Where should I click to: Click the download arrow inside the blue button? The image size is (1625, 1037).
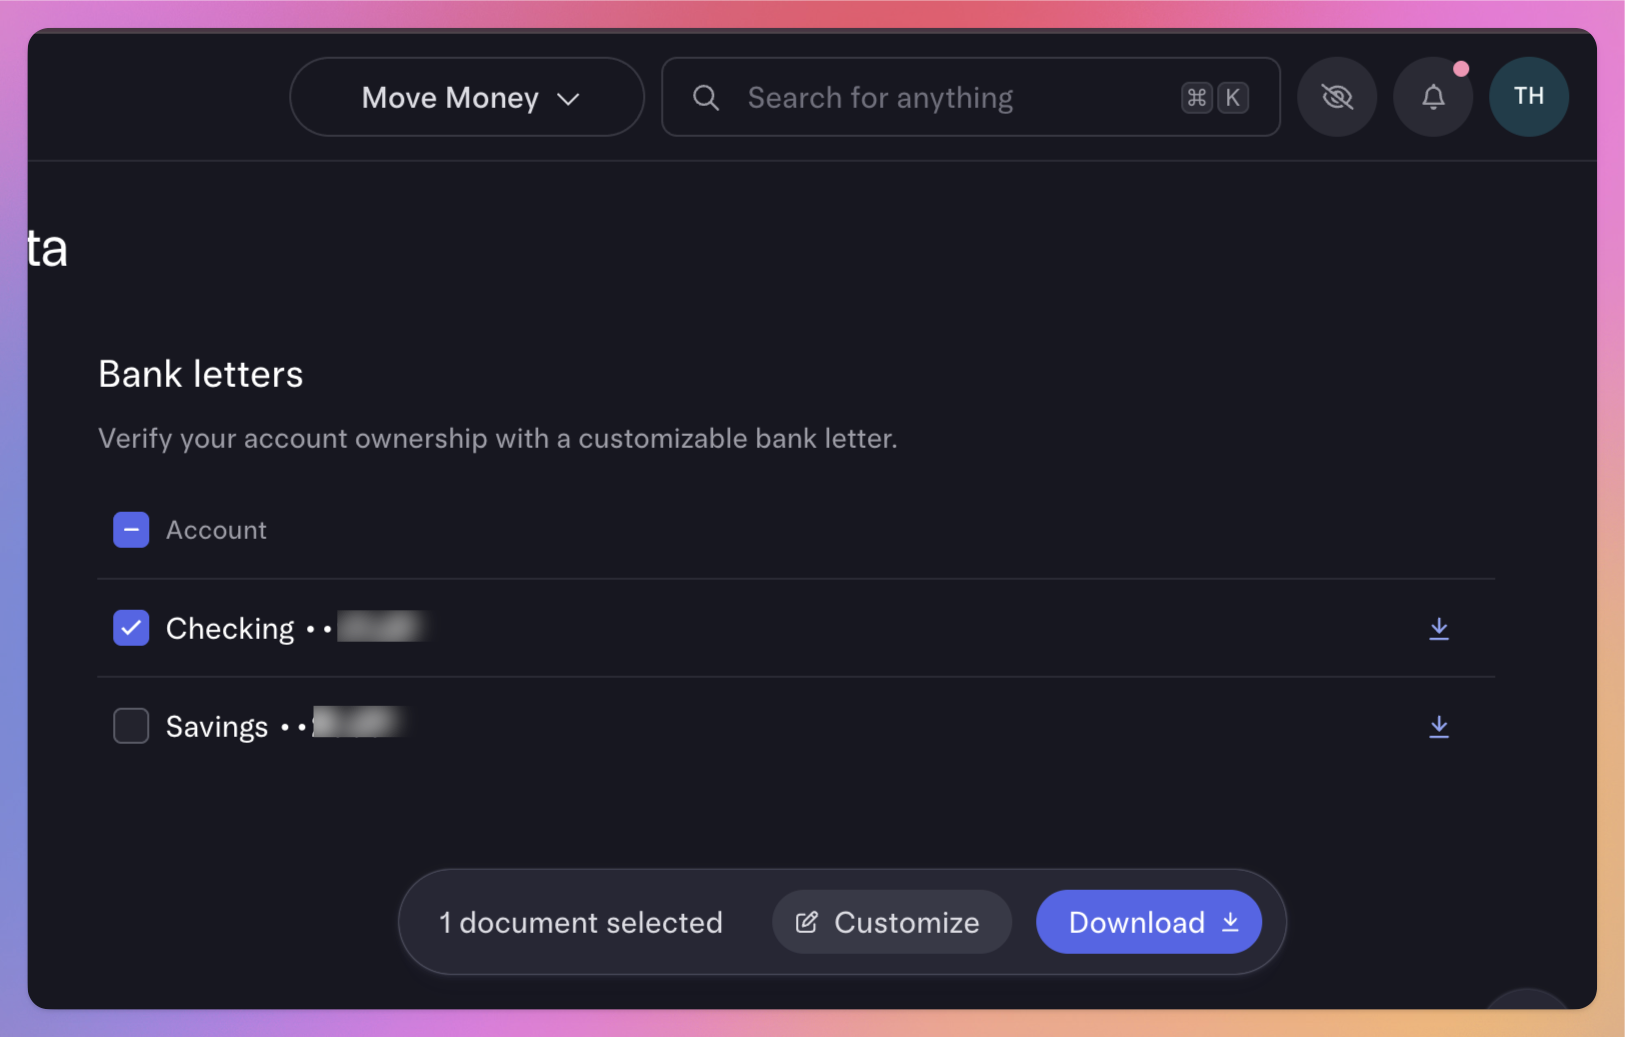tap(1231, 922)
